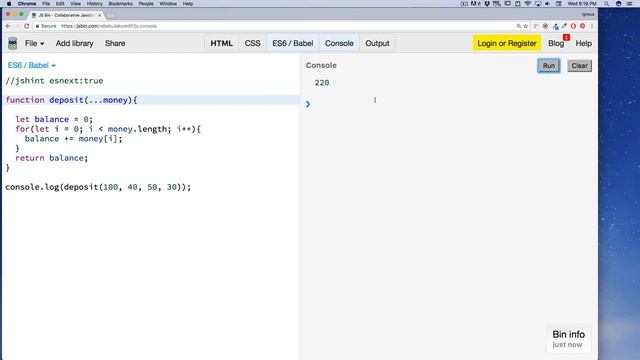Click the red Opera-style extension icon
This screenshot has width=640, height=360.
tap(573, 26)
